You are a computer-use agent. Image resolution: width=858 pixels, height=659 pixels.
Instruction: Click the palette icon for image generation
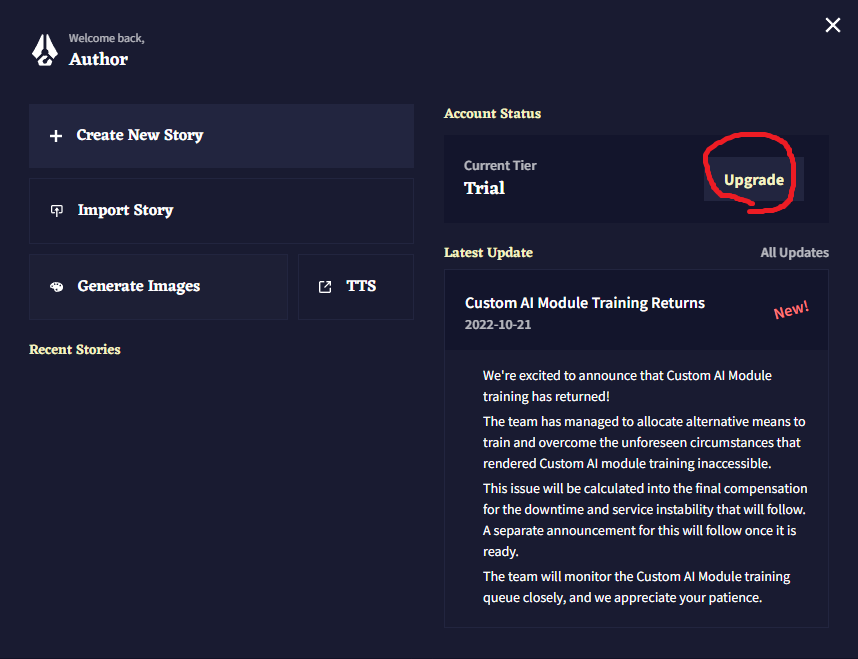click(56, 287)
